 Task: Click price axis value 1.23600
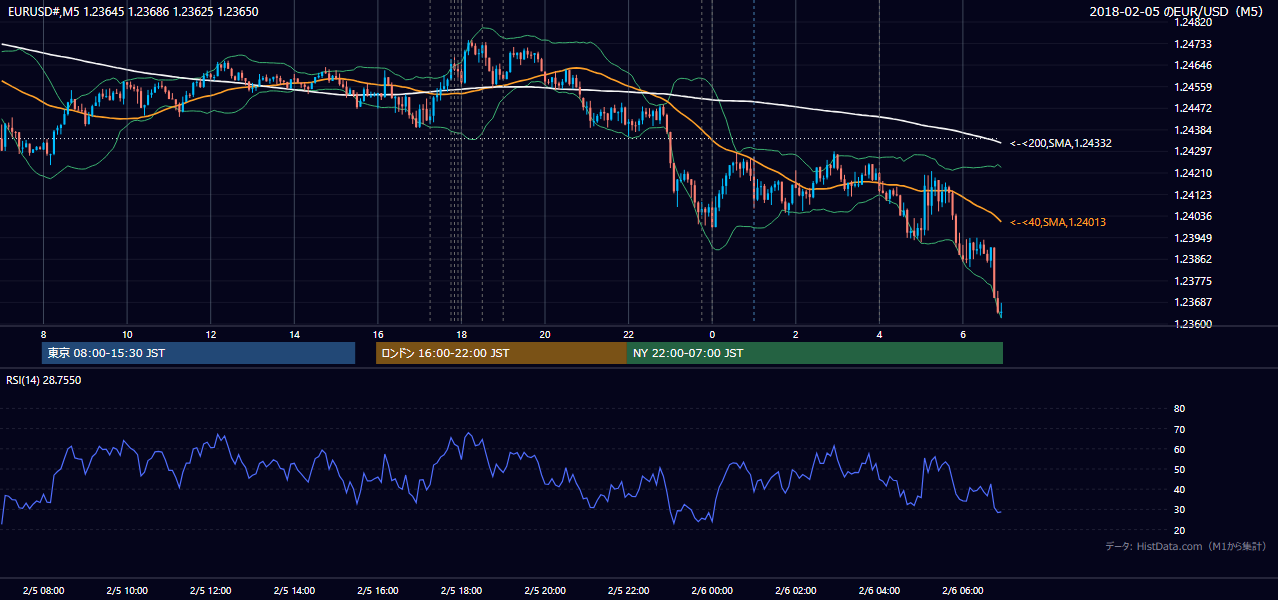tap(1192, 324)
